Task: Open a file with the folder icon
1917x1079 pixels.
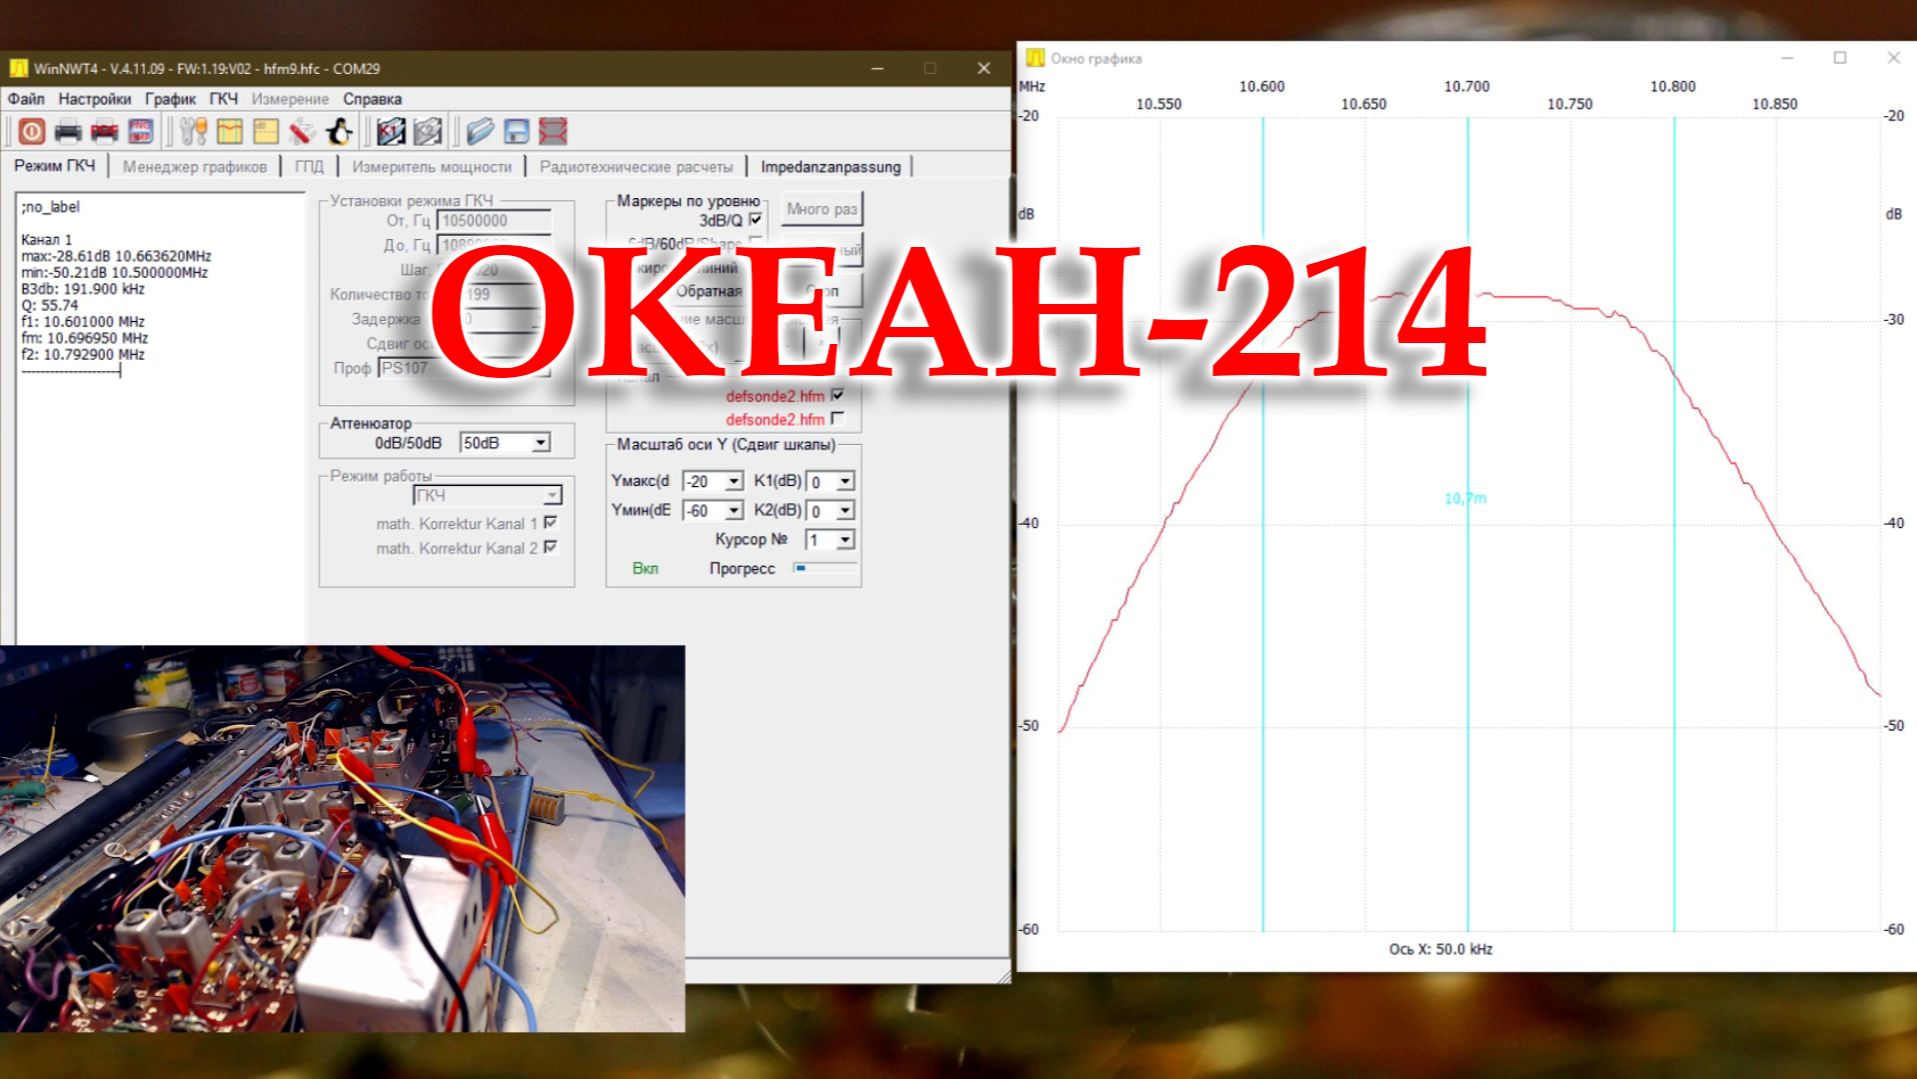Action: 480,131
